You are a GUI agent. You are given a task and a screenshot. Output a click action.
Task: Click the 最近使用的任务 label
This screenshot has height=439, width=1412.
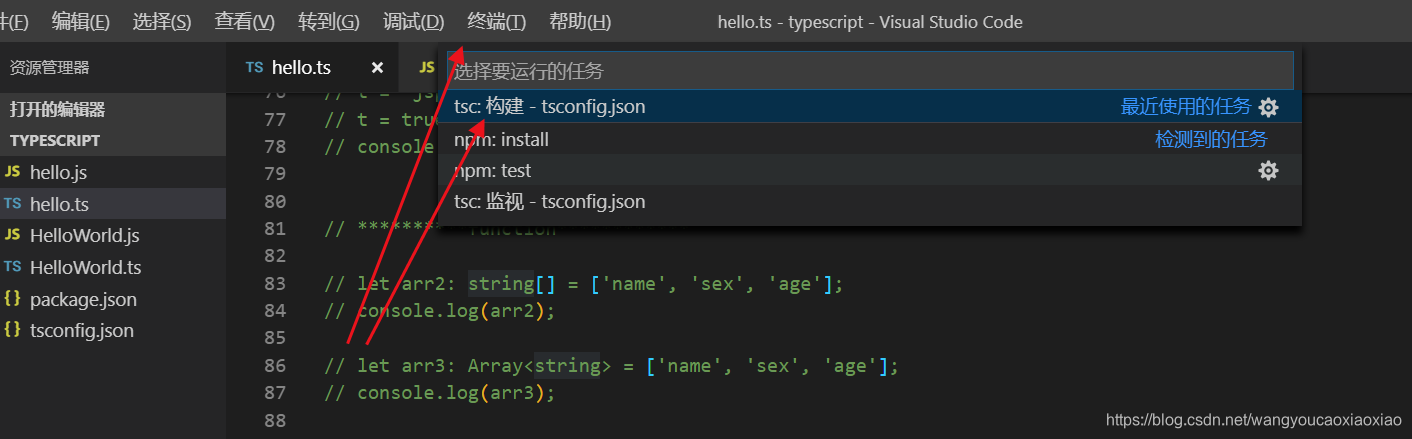(1186, 107)
